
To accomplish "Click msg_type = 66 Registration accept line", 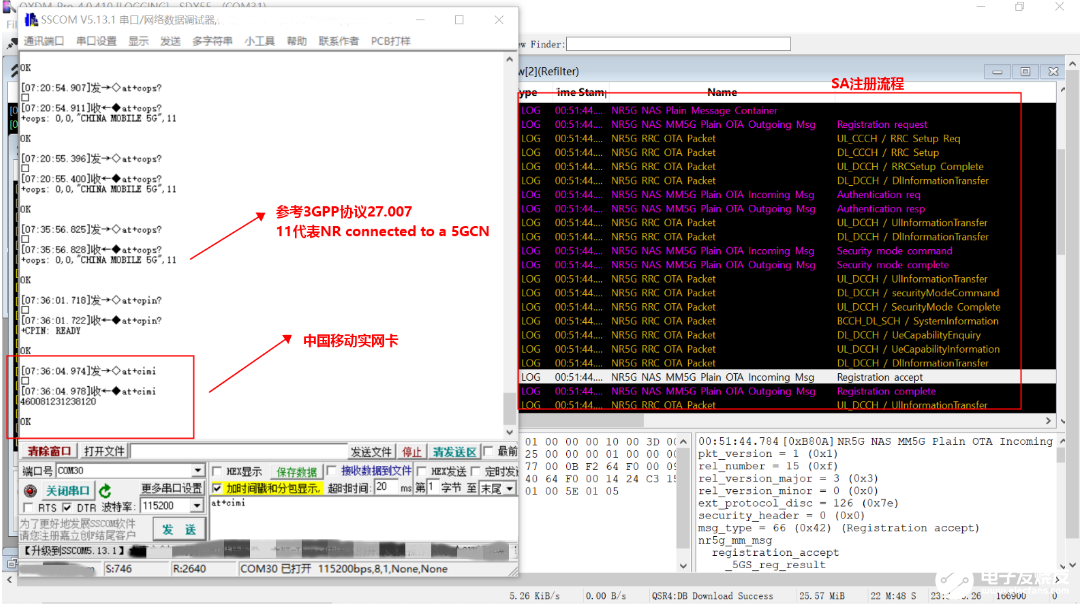I will (x=838, y=528).
